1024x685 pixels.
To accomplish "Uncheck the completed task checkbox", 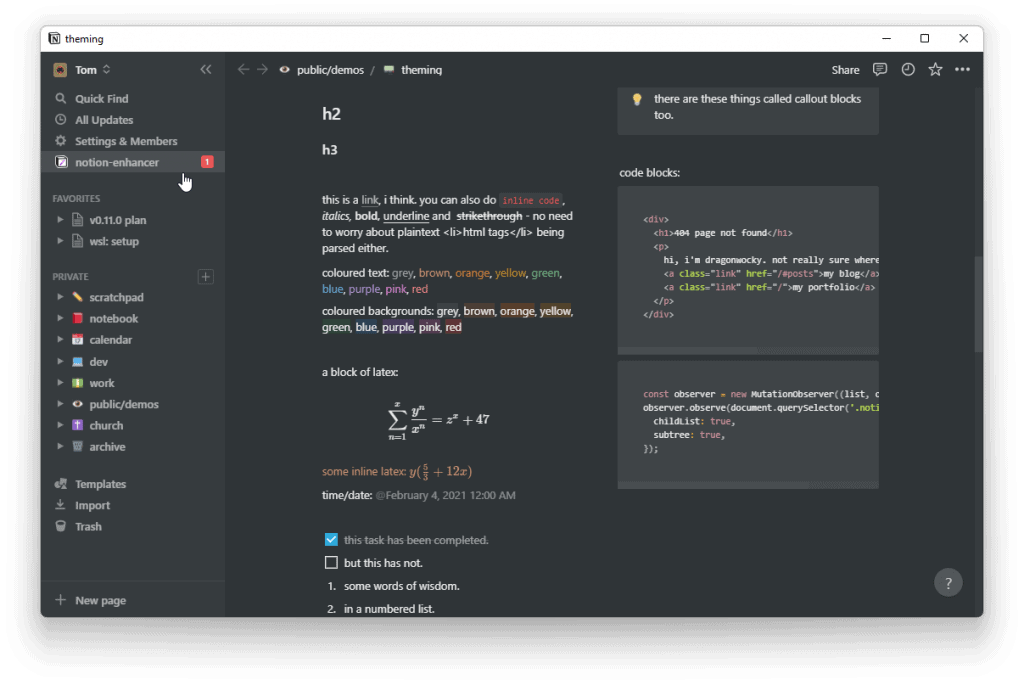I will [x=332, y=540].
